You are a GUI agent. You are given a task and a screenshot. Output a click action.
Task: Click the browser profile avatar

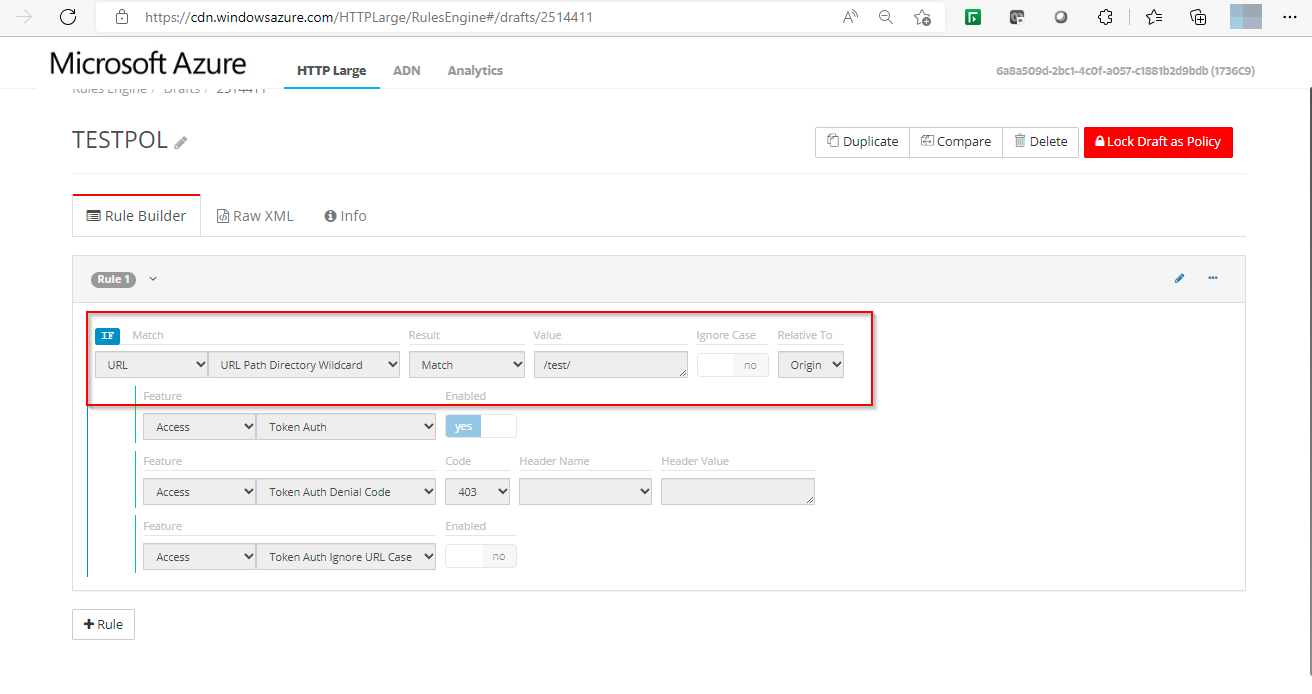pos(1245,17)
